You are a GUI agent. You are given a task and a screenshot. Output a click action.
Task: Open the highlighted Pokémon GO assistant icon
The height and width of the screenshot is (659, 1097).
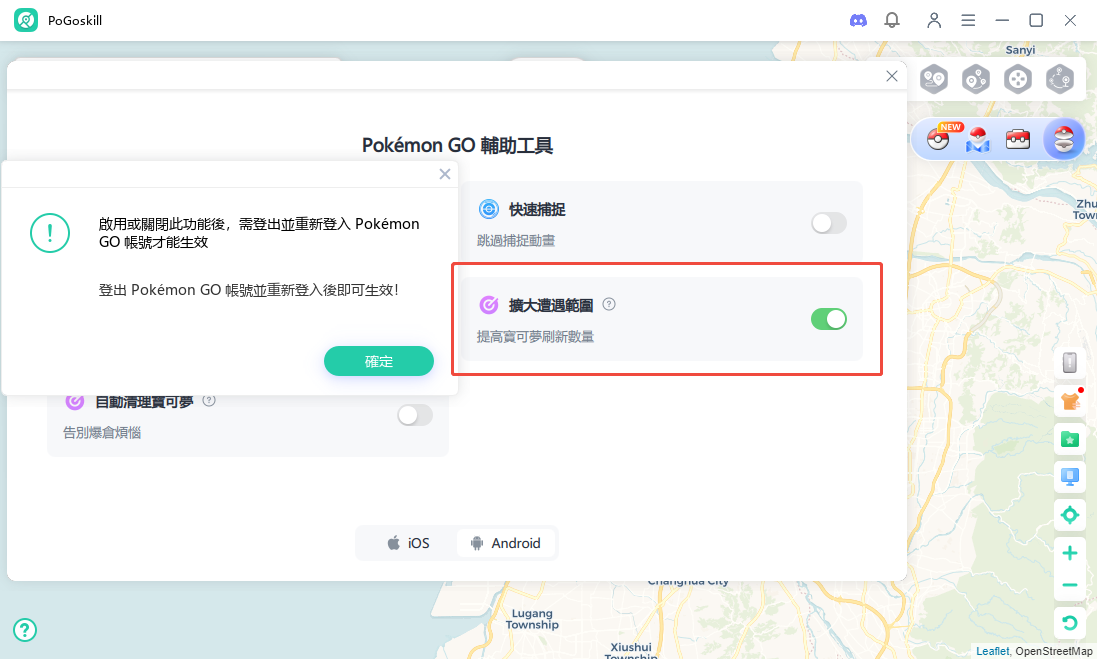click(x=1063, y=139)
